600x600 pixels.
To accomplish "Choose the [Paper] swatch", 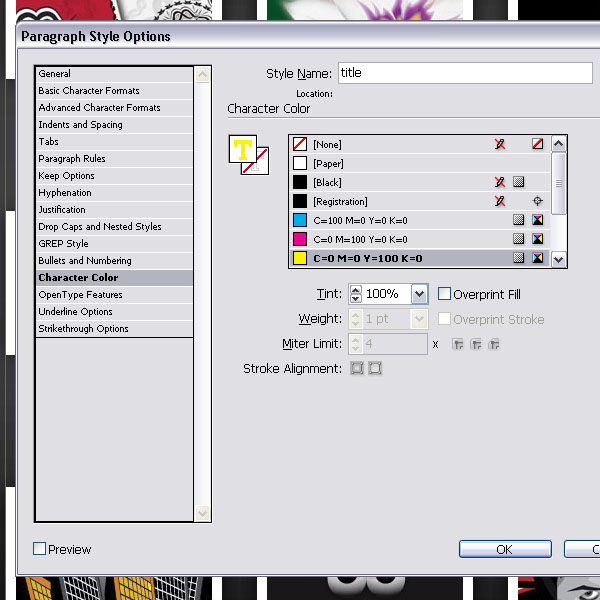I will click(420, 163).
